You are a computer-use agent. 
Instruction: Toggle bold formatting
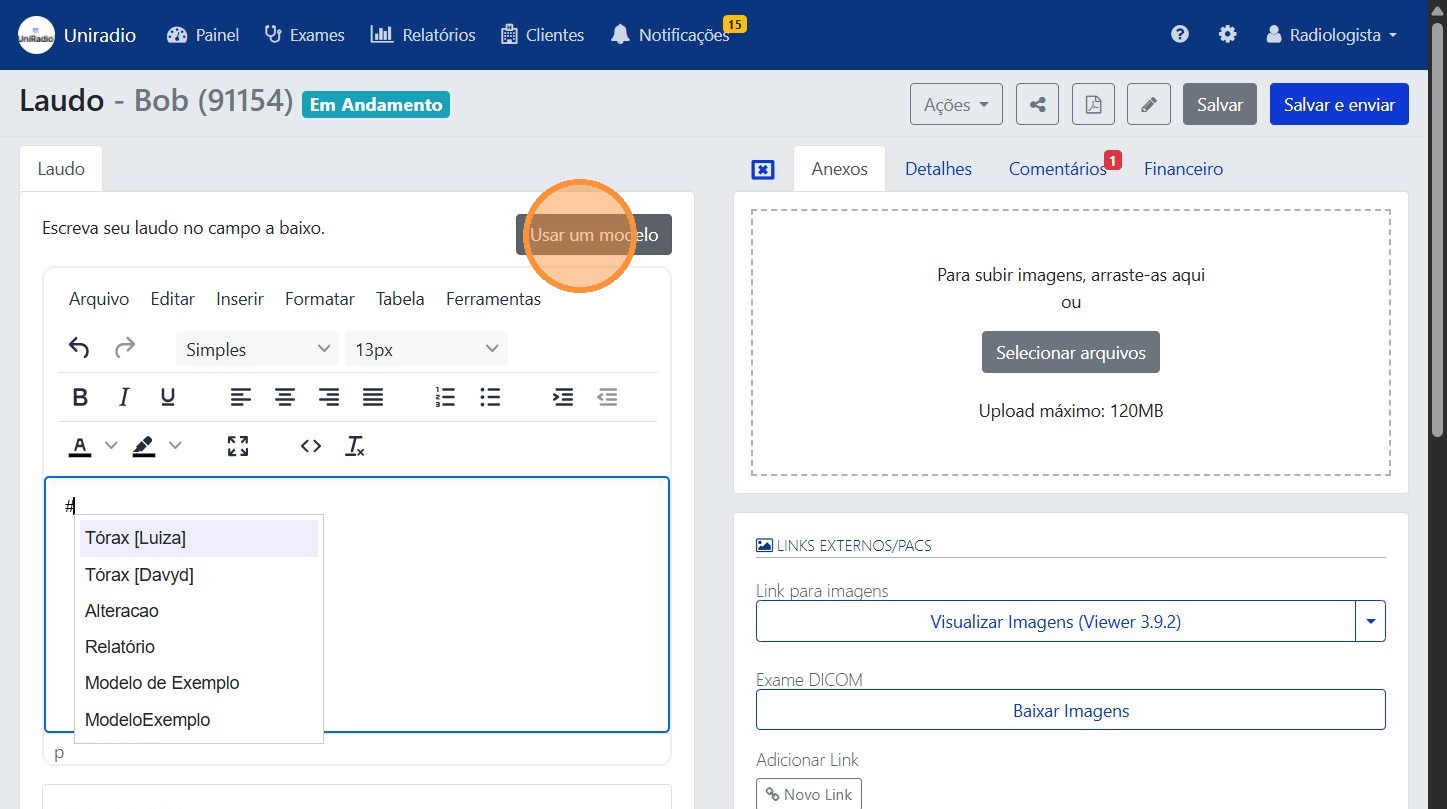tap(81, 397)
